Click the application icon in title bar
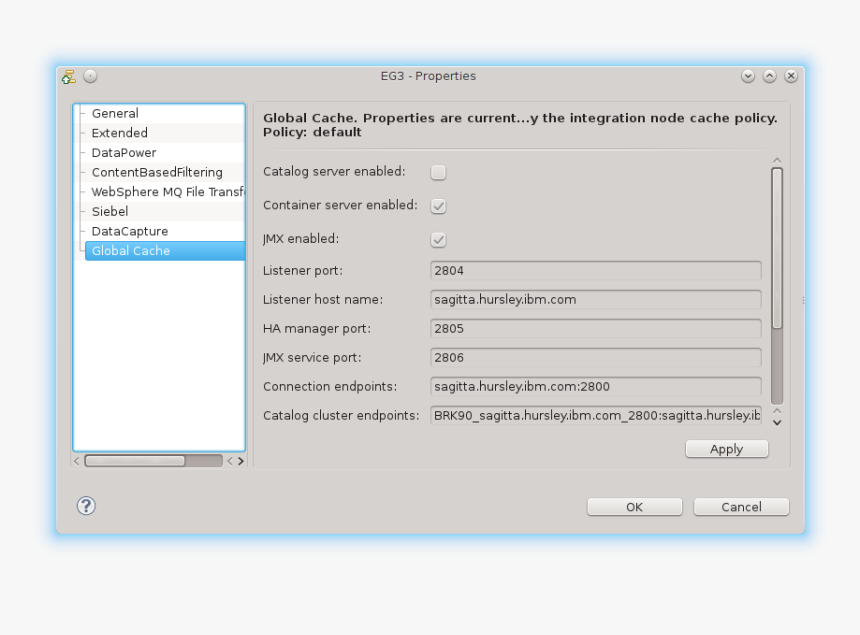 coord(69,76)
